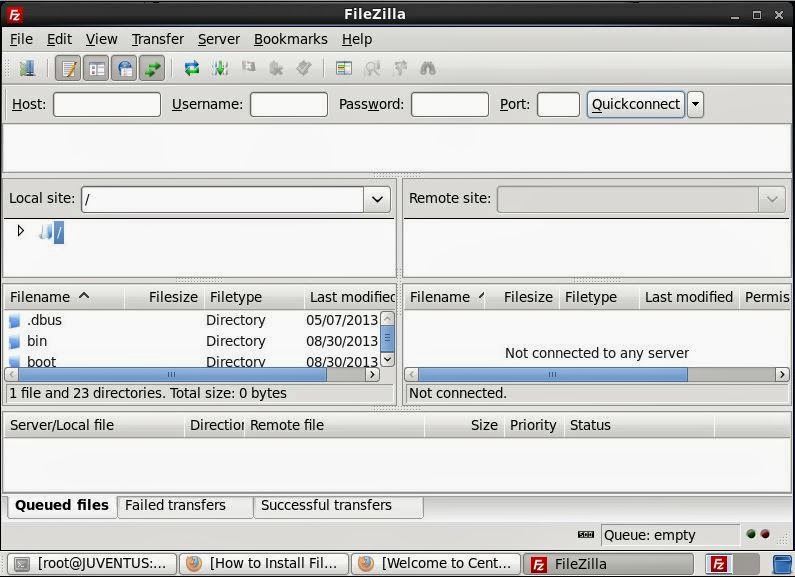Screen dimensions: 795x577
Task: Open the directory listing filters icon
Action: pos(344,68)
